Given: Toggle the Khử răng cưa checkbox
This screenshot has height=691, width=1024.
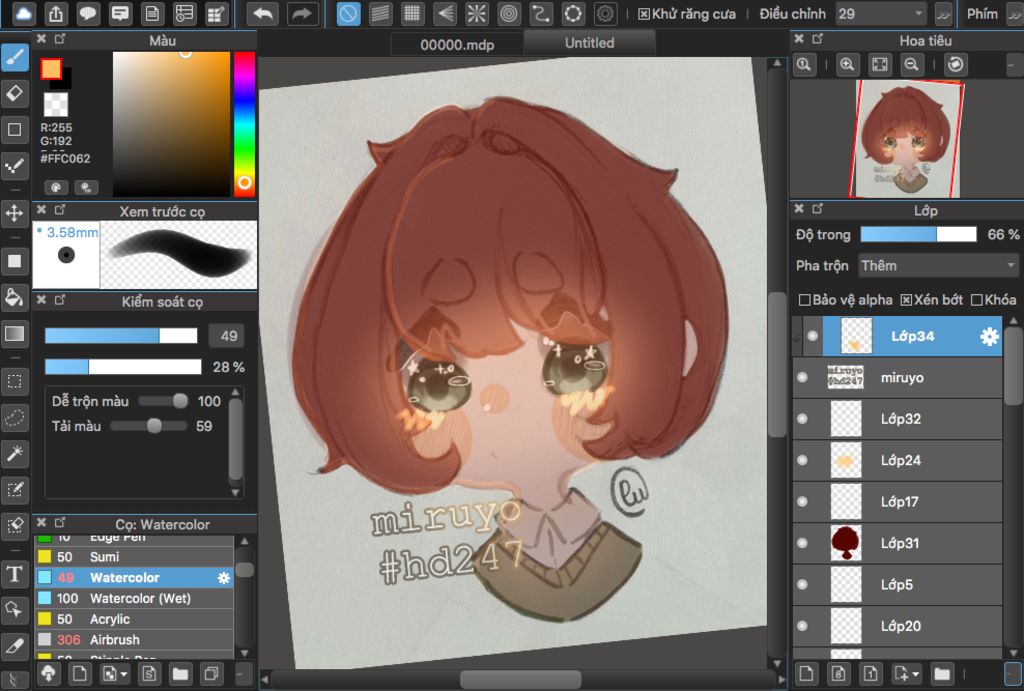Looking at the screenshot, I should click(x=644, y=14).
